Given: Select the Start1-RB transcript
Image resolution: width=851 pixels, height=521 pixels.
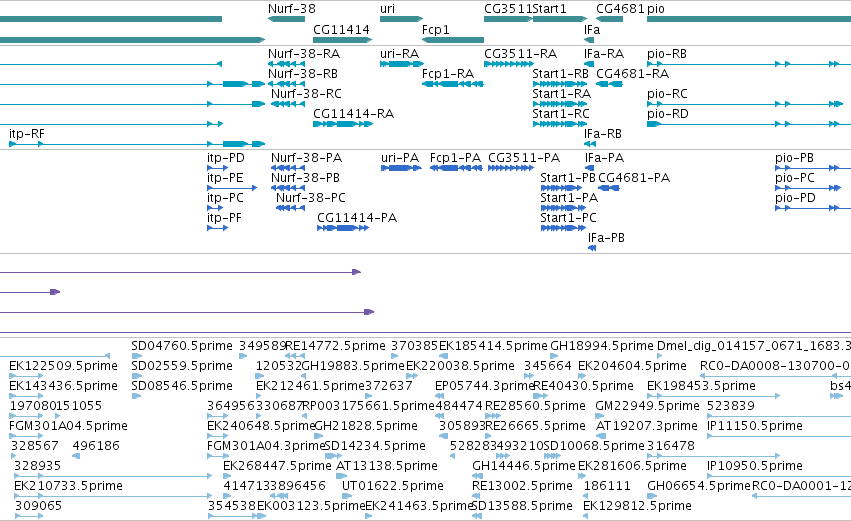Looking at the screenshot, I should coord(560,84).
